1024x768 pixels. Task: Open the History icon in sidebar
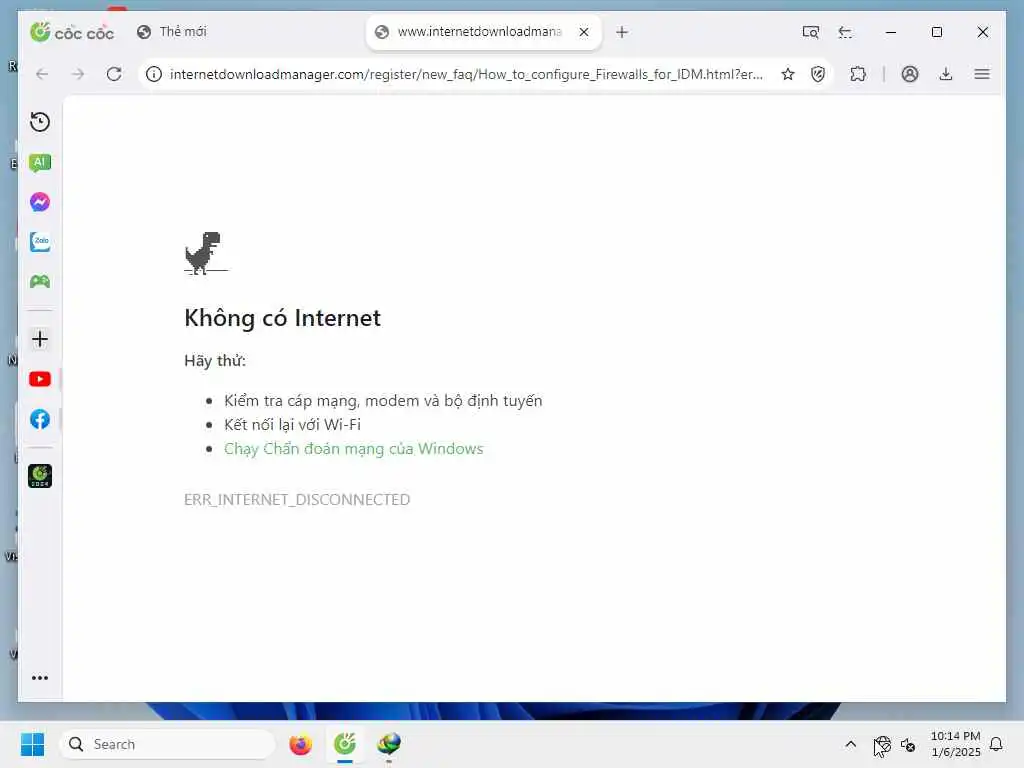(x=40, y=122)
